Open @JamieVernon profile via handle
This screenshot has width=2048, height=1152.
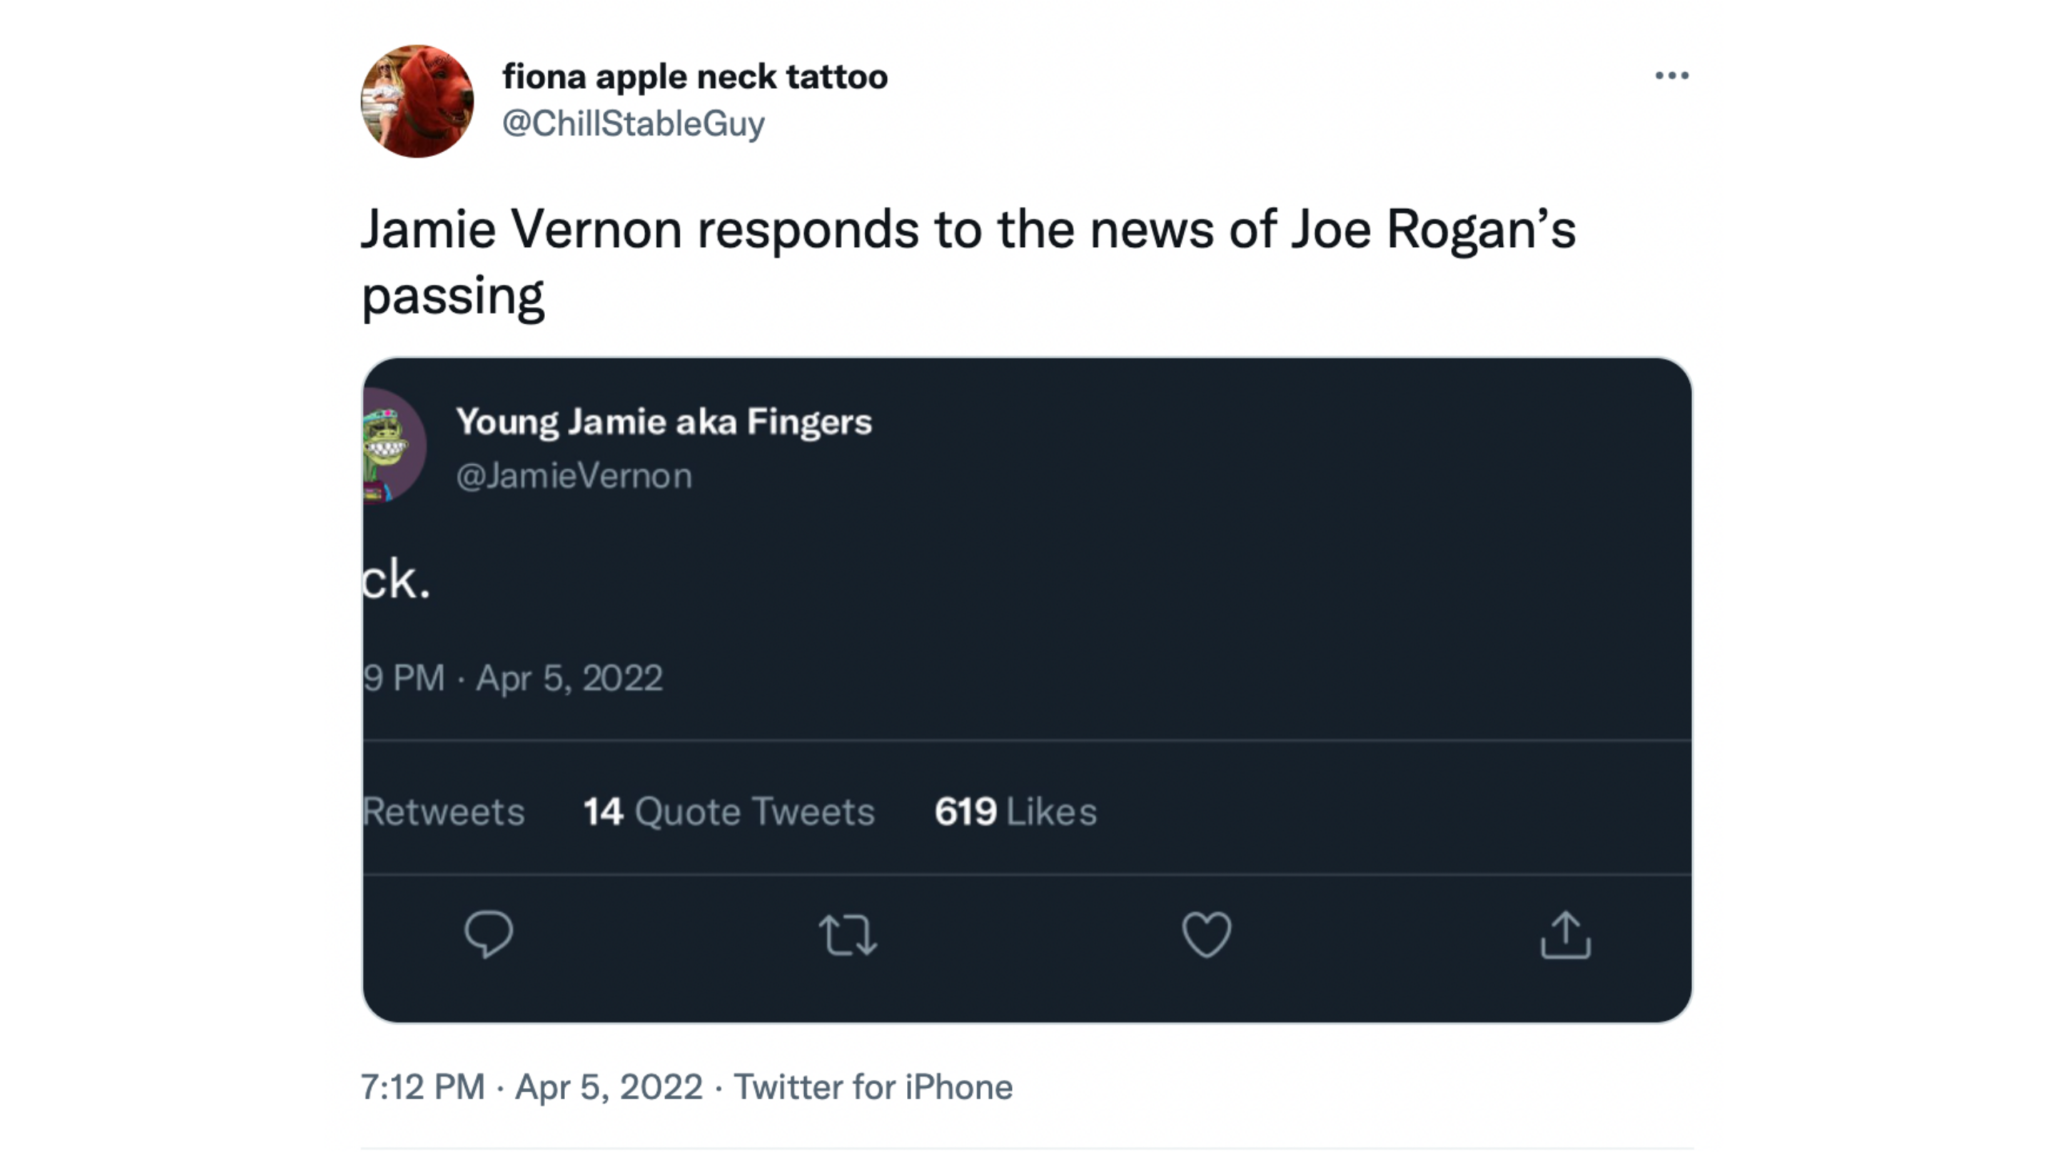point(573,476)
